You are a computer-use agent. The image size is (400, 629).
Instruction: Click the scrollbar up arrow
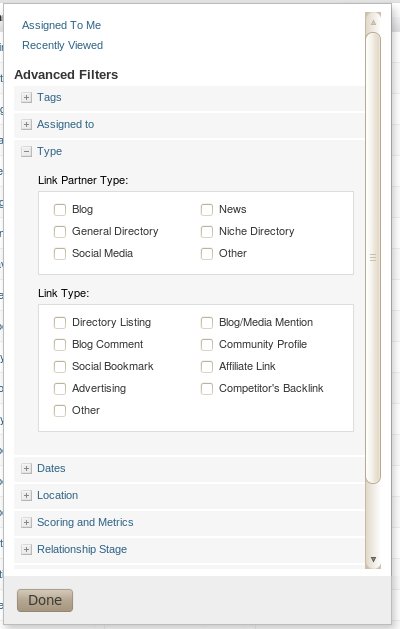[x=373, y=22]
